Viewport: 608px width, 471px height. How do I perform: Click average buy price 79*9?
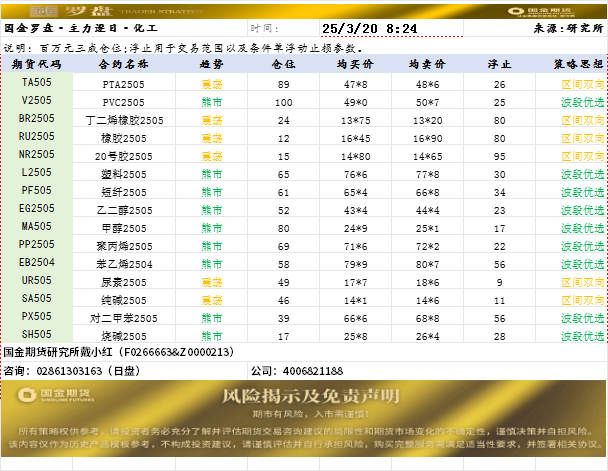coord(356,264)
